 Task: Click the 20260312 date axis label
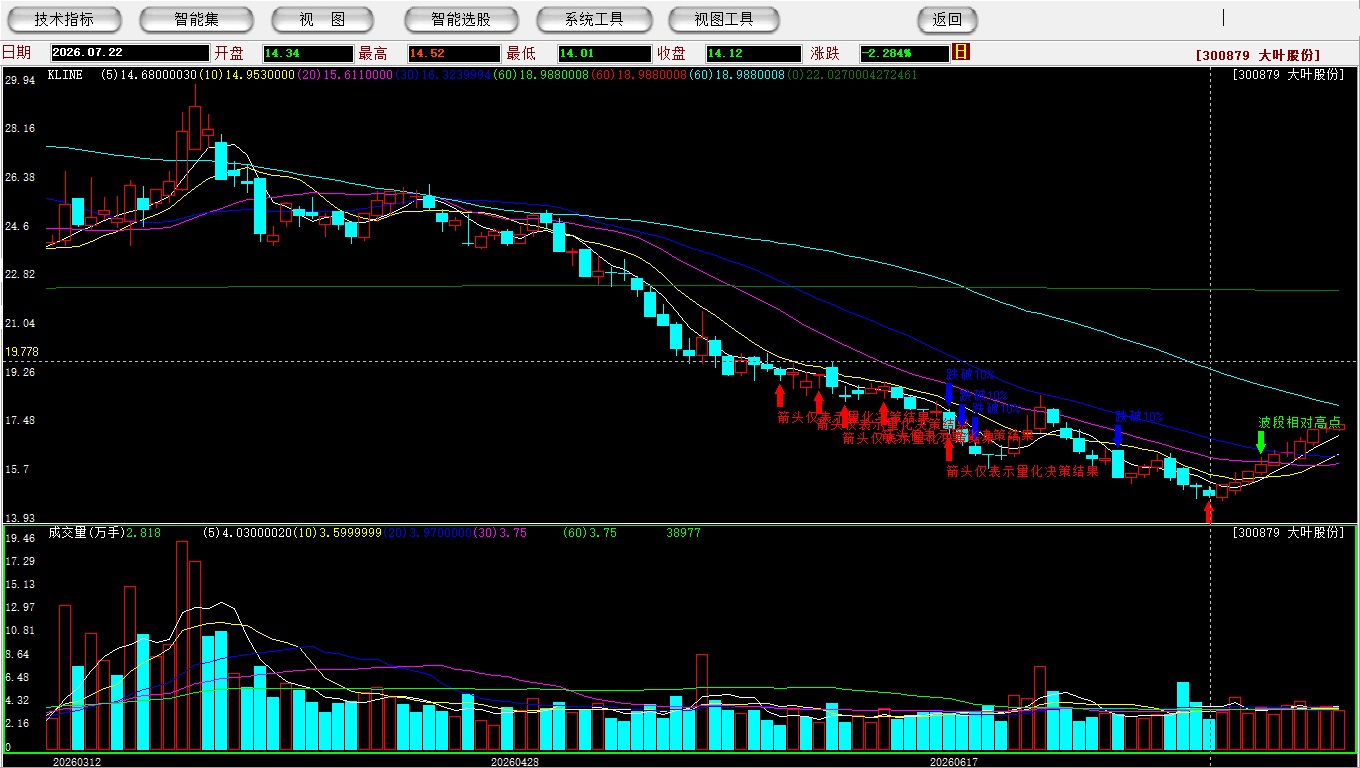coord(76,761)
